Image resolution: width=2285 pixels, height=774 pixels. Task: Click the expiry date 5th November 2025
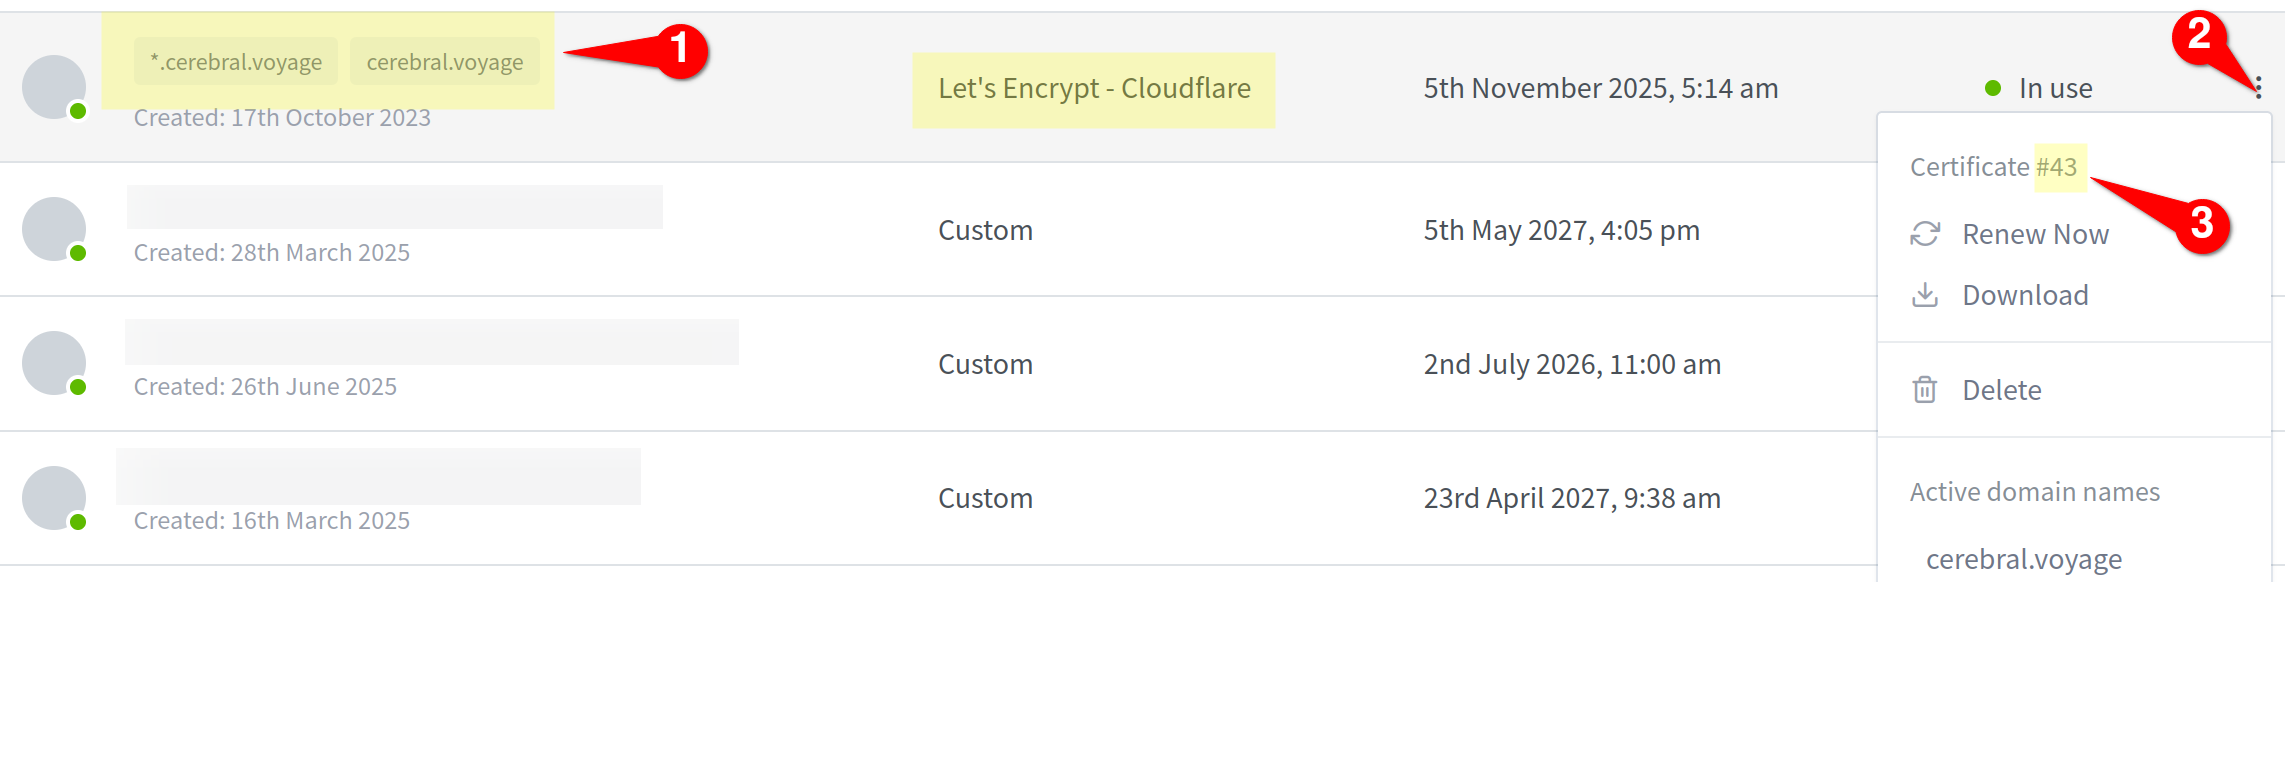(1600, 88)
